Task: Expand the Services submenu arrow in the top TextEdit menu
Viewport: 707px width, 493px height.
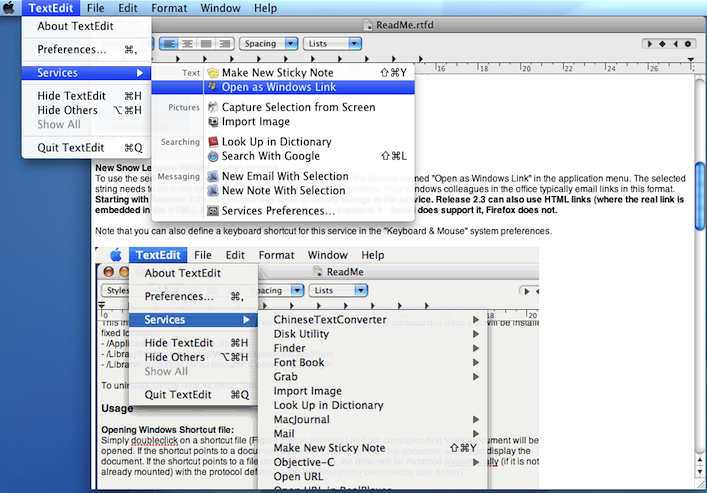Action: (140, 73)
